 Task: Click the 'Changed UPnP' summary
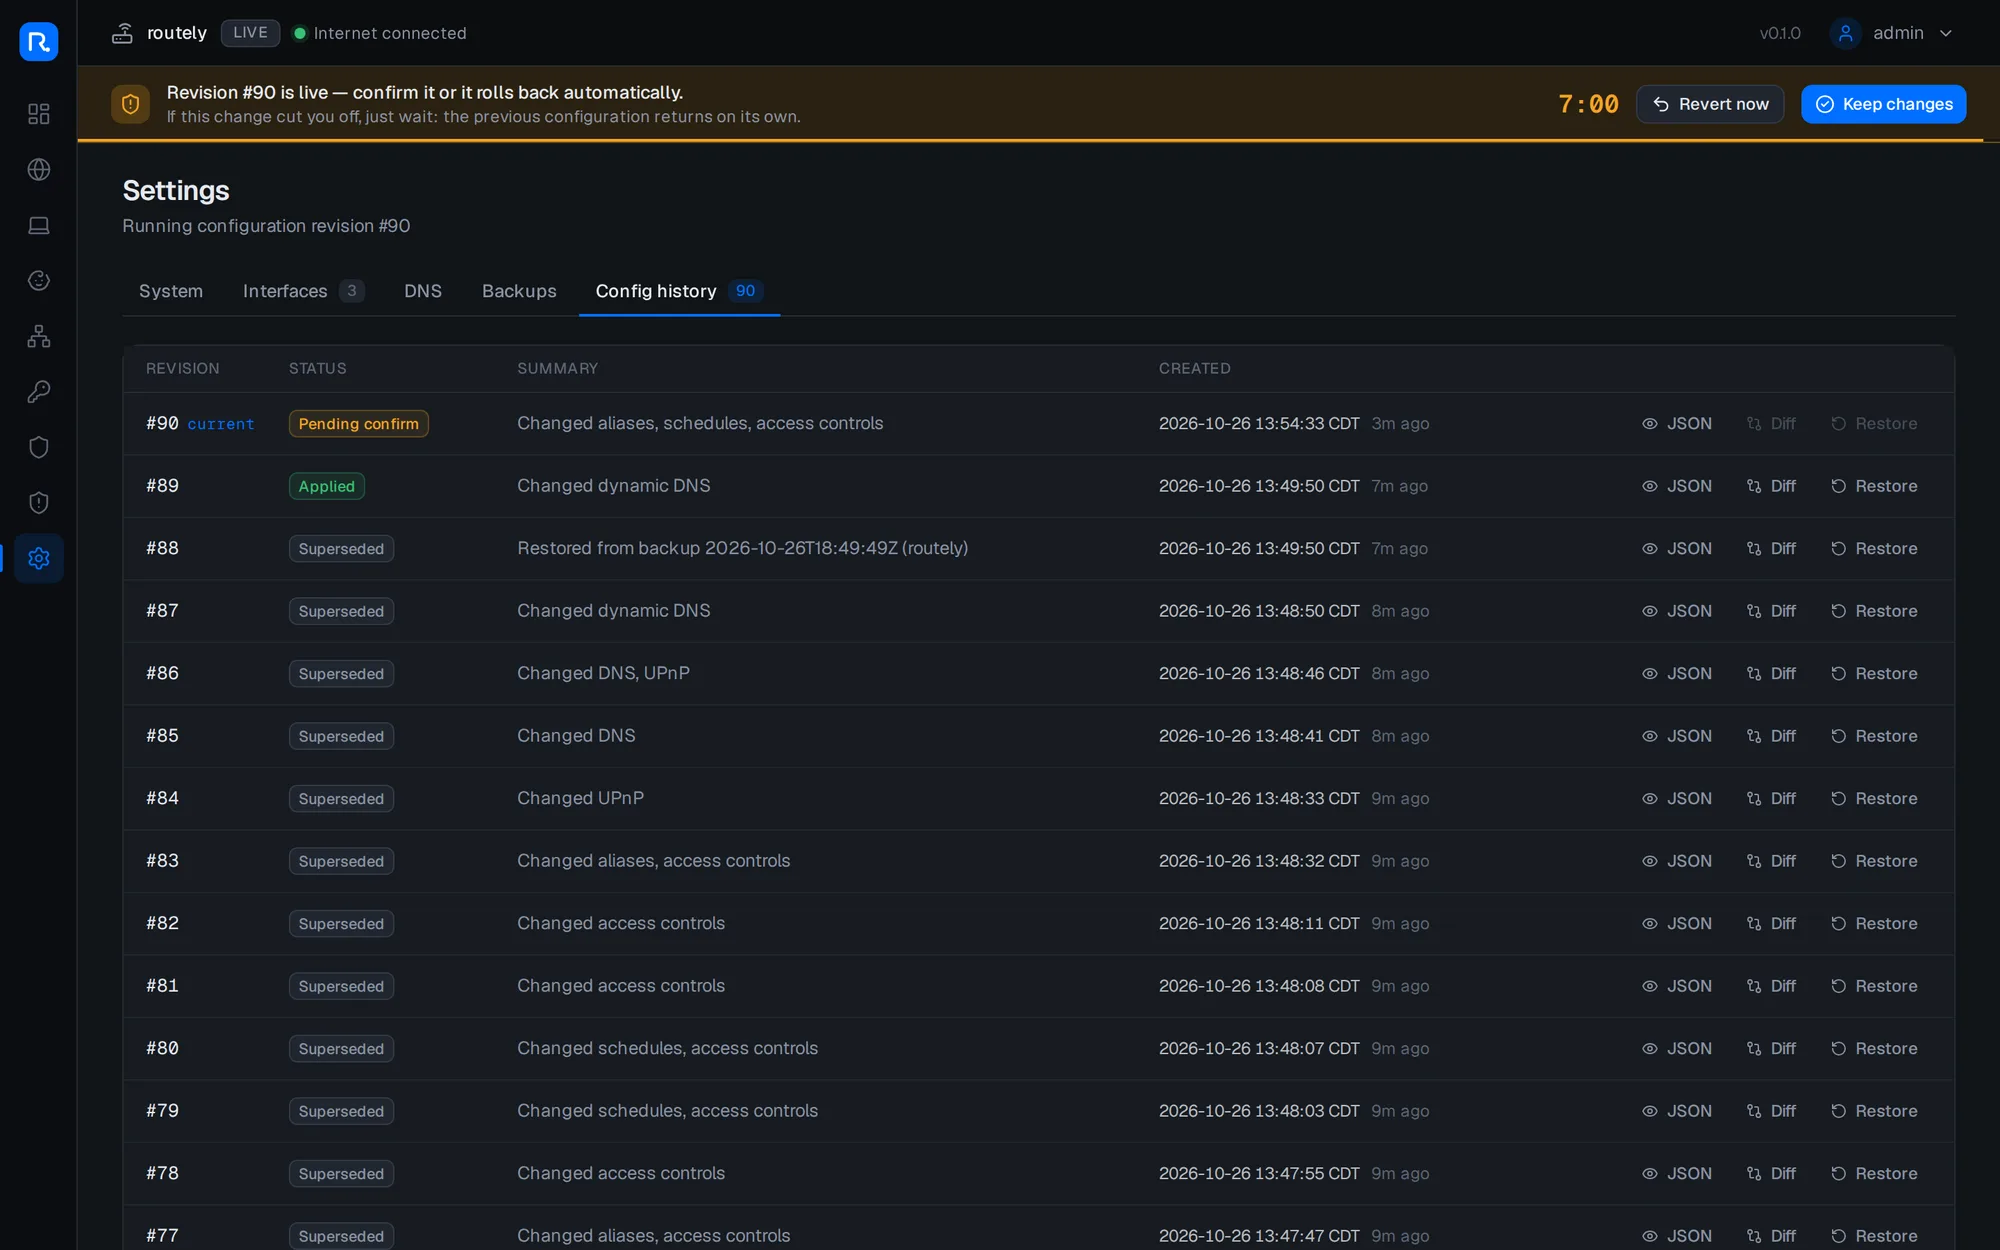(580, 798)
